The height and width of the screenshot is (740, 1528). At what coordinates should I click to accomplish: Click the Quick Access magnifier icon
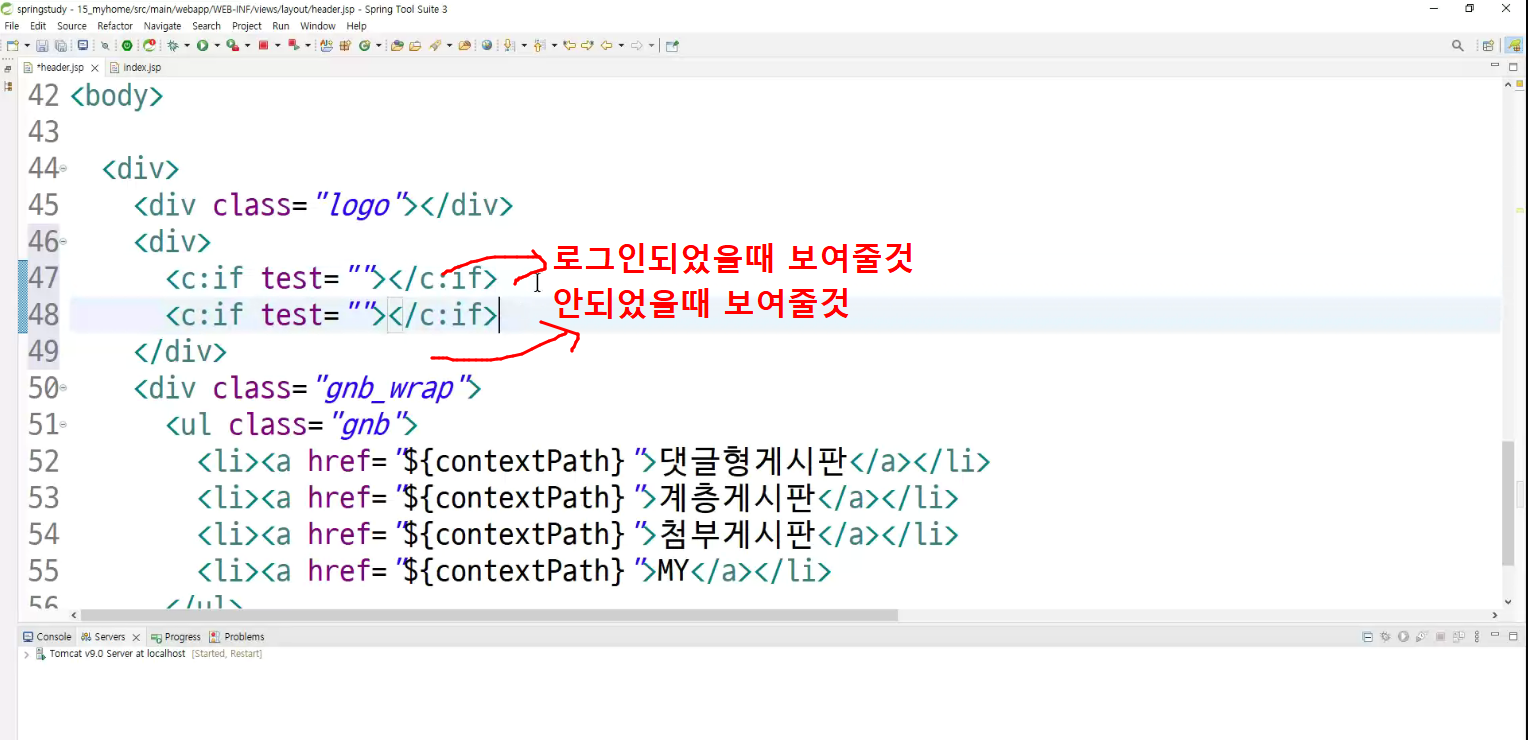click(x=1458, y=45)
